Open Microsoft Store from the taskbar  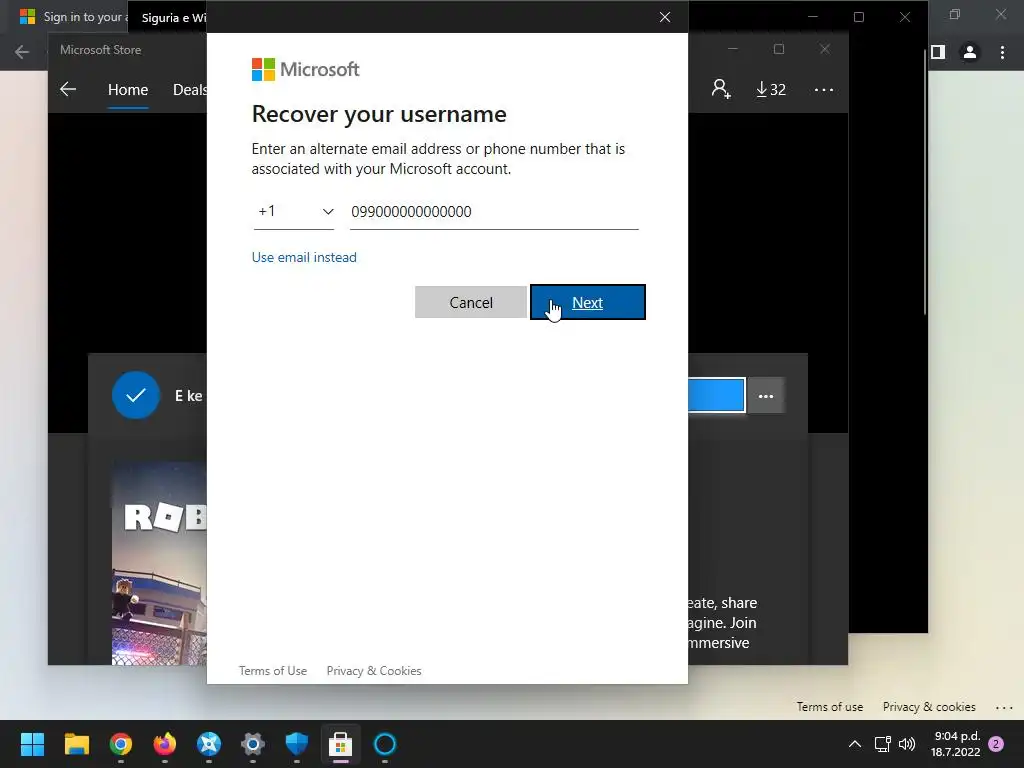point(341,744)
